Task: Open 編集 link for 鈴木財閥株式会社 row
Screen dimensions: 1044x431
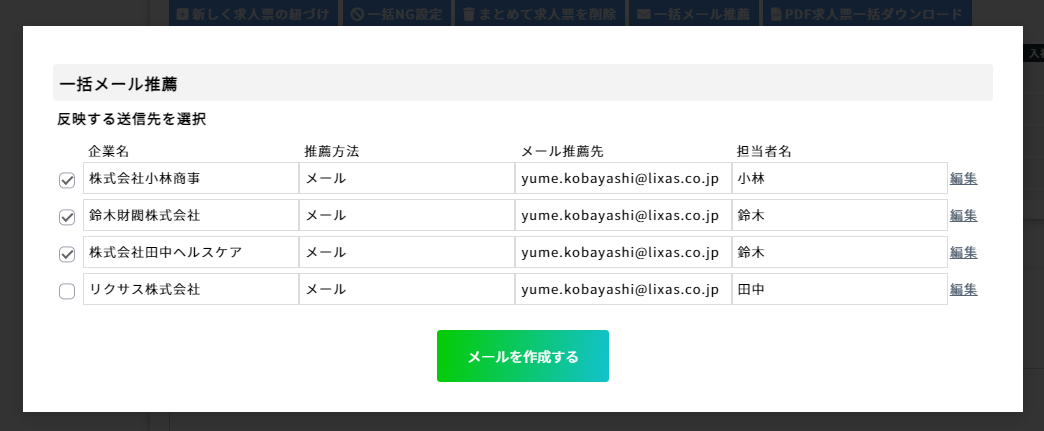Action: coord(963,215)
